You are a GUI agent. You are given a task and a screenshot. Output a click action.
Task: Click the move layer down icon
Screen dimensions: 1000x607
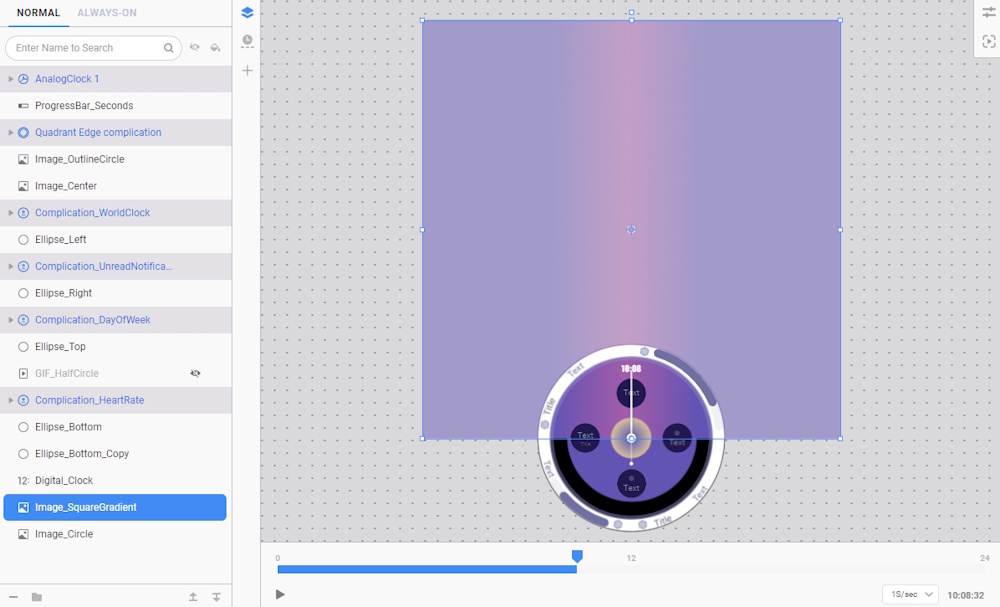click(x=216, y=597)
